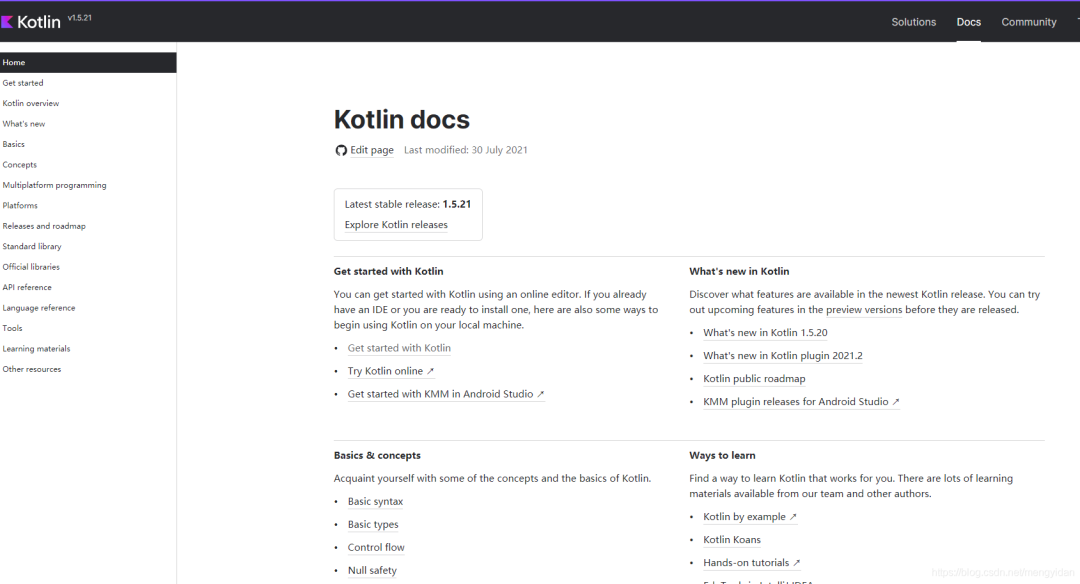Click the external link arrow next to Hands-on tutorials
Viewport: 1080px width, 584px height.
coord(798,562)
